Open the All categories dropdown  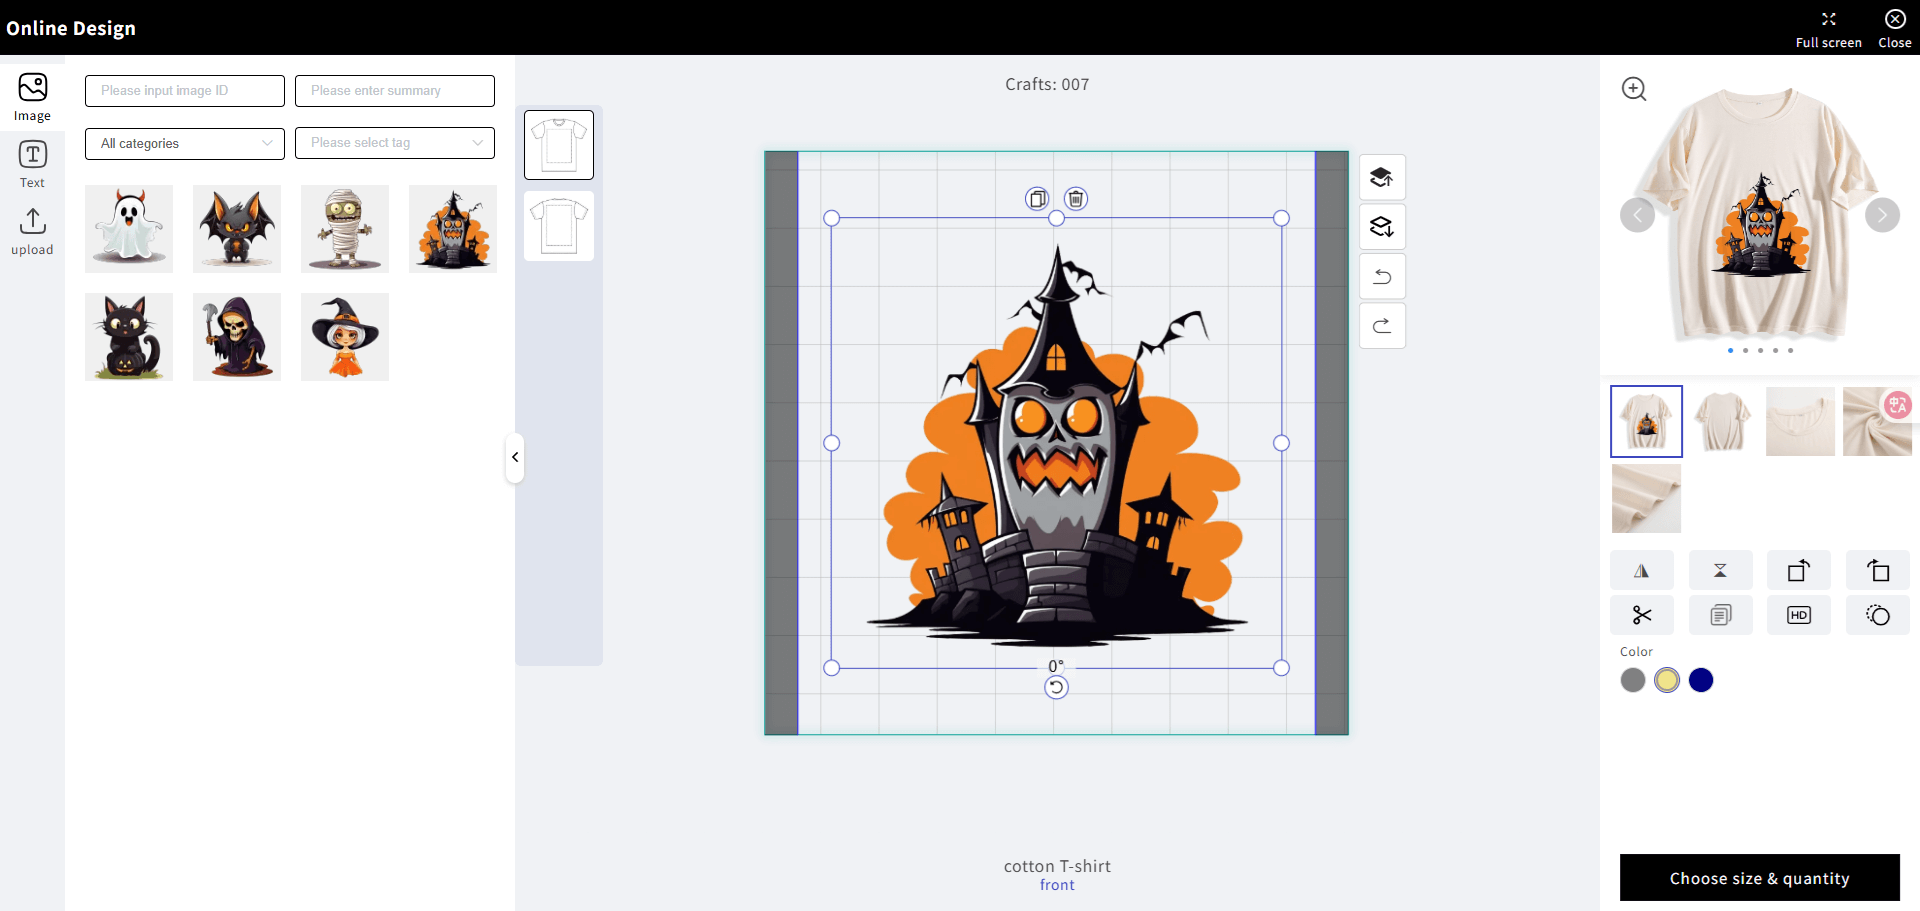coord(185,143)
